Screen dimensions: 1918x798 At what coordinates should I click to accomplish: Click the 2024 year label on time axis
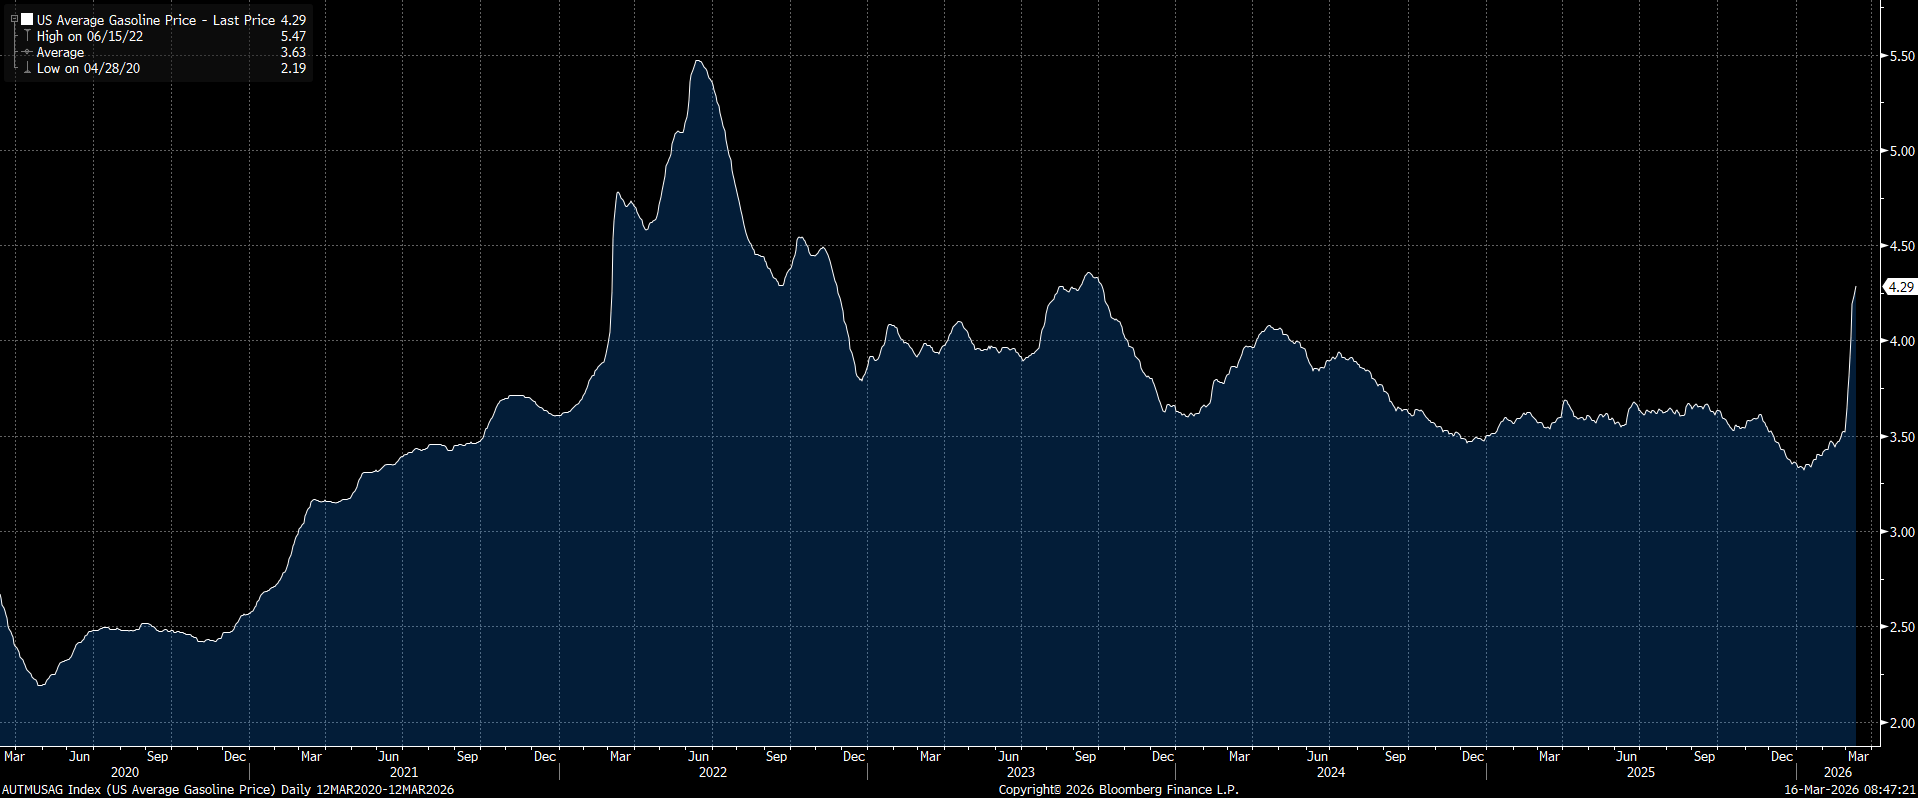1331,772
